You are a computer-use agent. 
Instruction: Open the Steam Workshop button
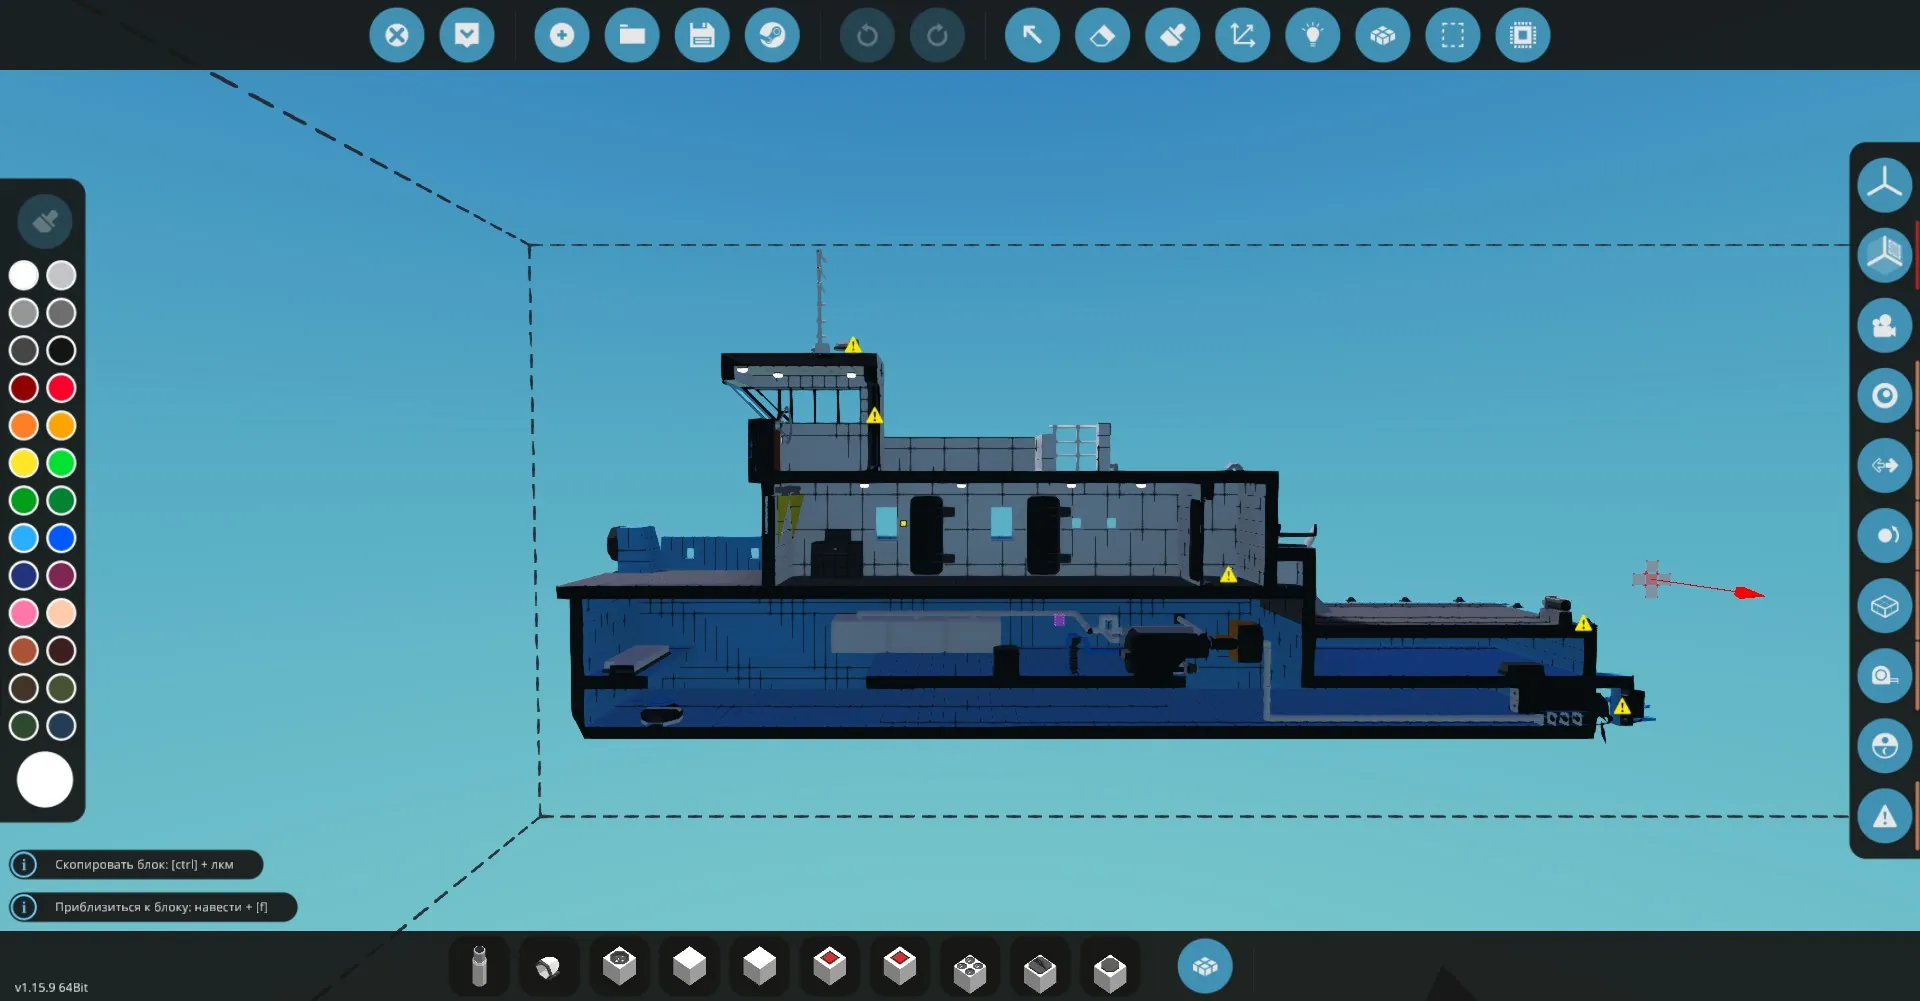772,36
